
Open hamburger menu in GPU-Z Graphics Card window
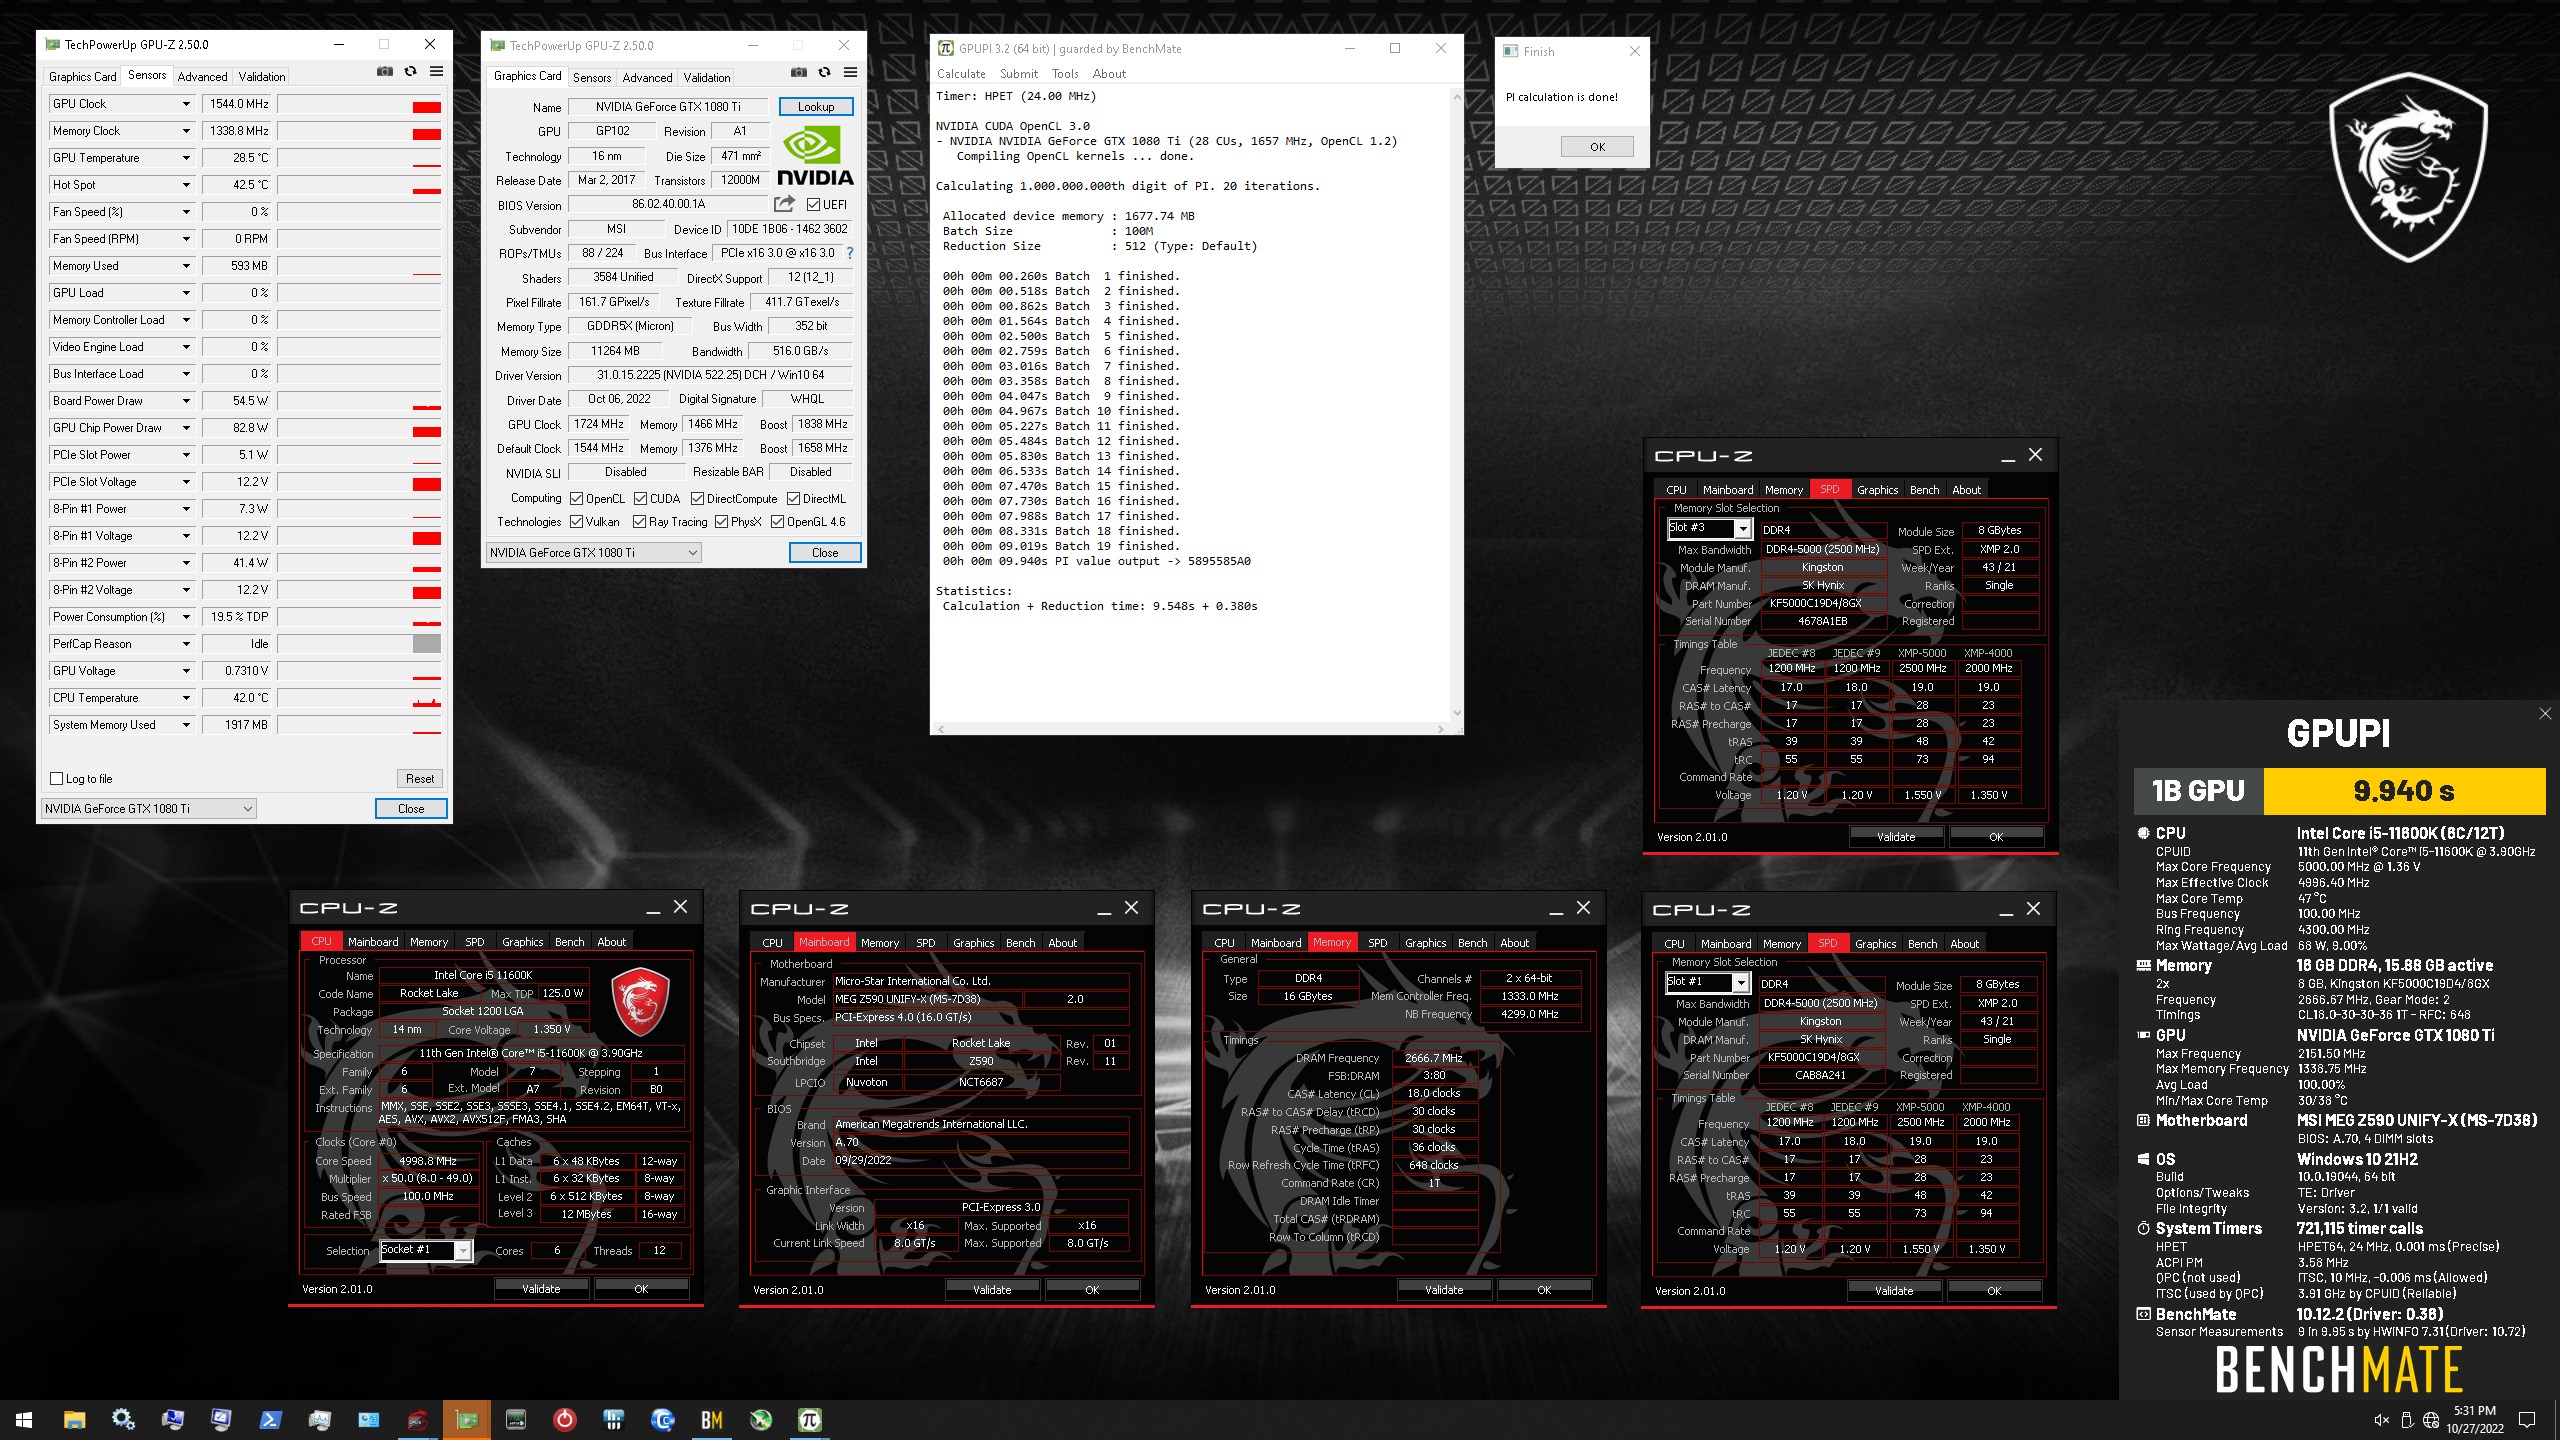[x=850, y=72]
